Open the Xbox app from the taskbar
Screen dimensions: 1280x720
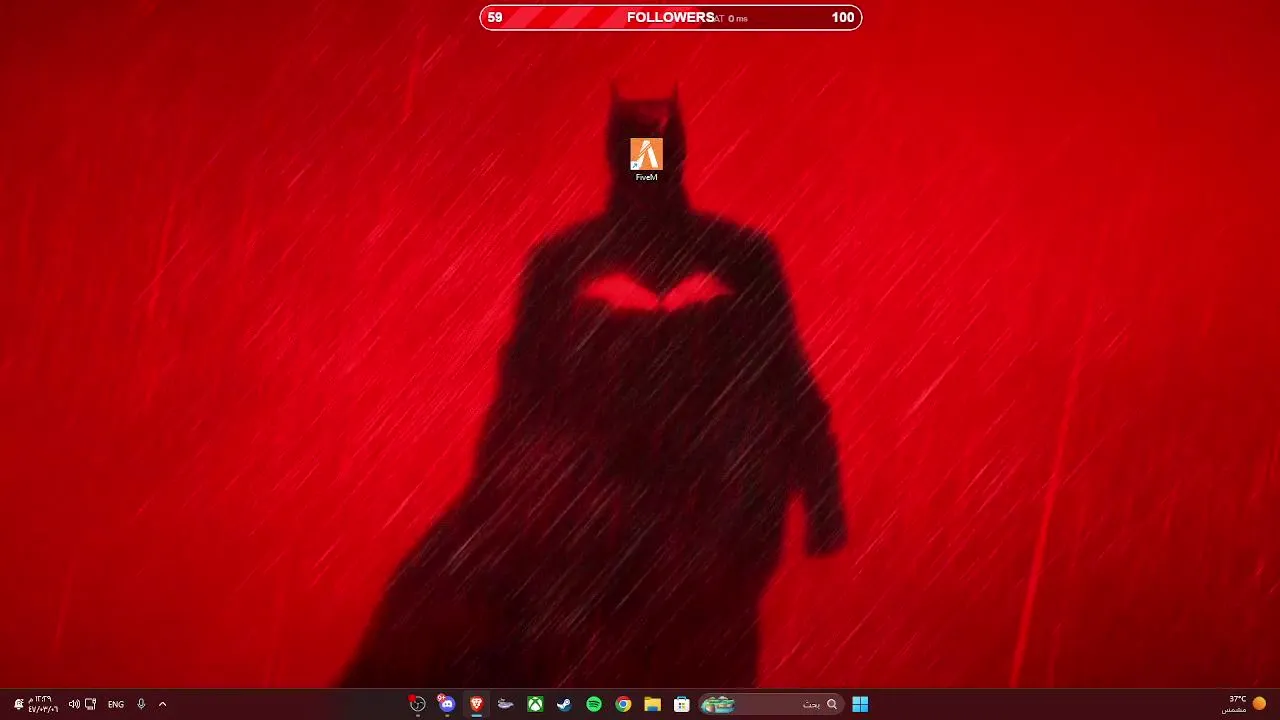(536, 704)
